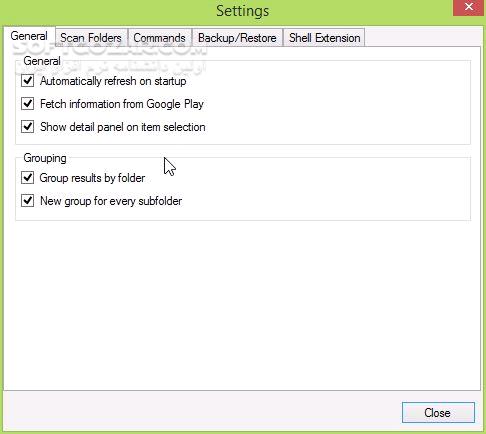This screenshot has height=434, width=486.
Task: Select the Backup/Restore tab
Action: [x=237, y=38]
